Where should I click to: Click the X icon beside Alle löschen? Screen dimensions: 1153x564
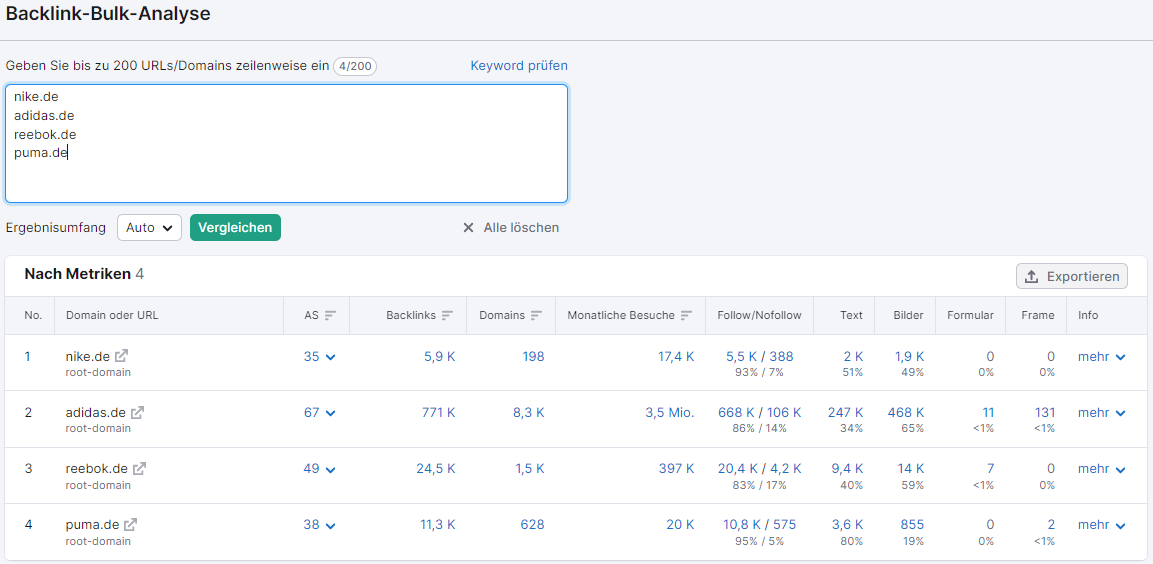point(468,228)
